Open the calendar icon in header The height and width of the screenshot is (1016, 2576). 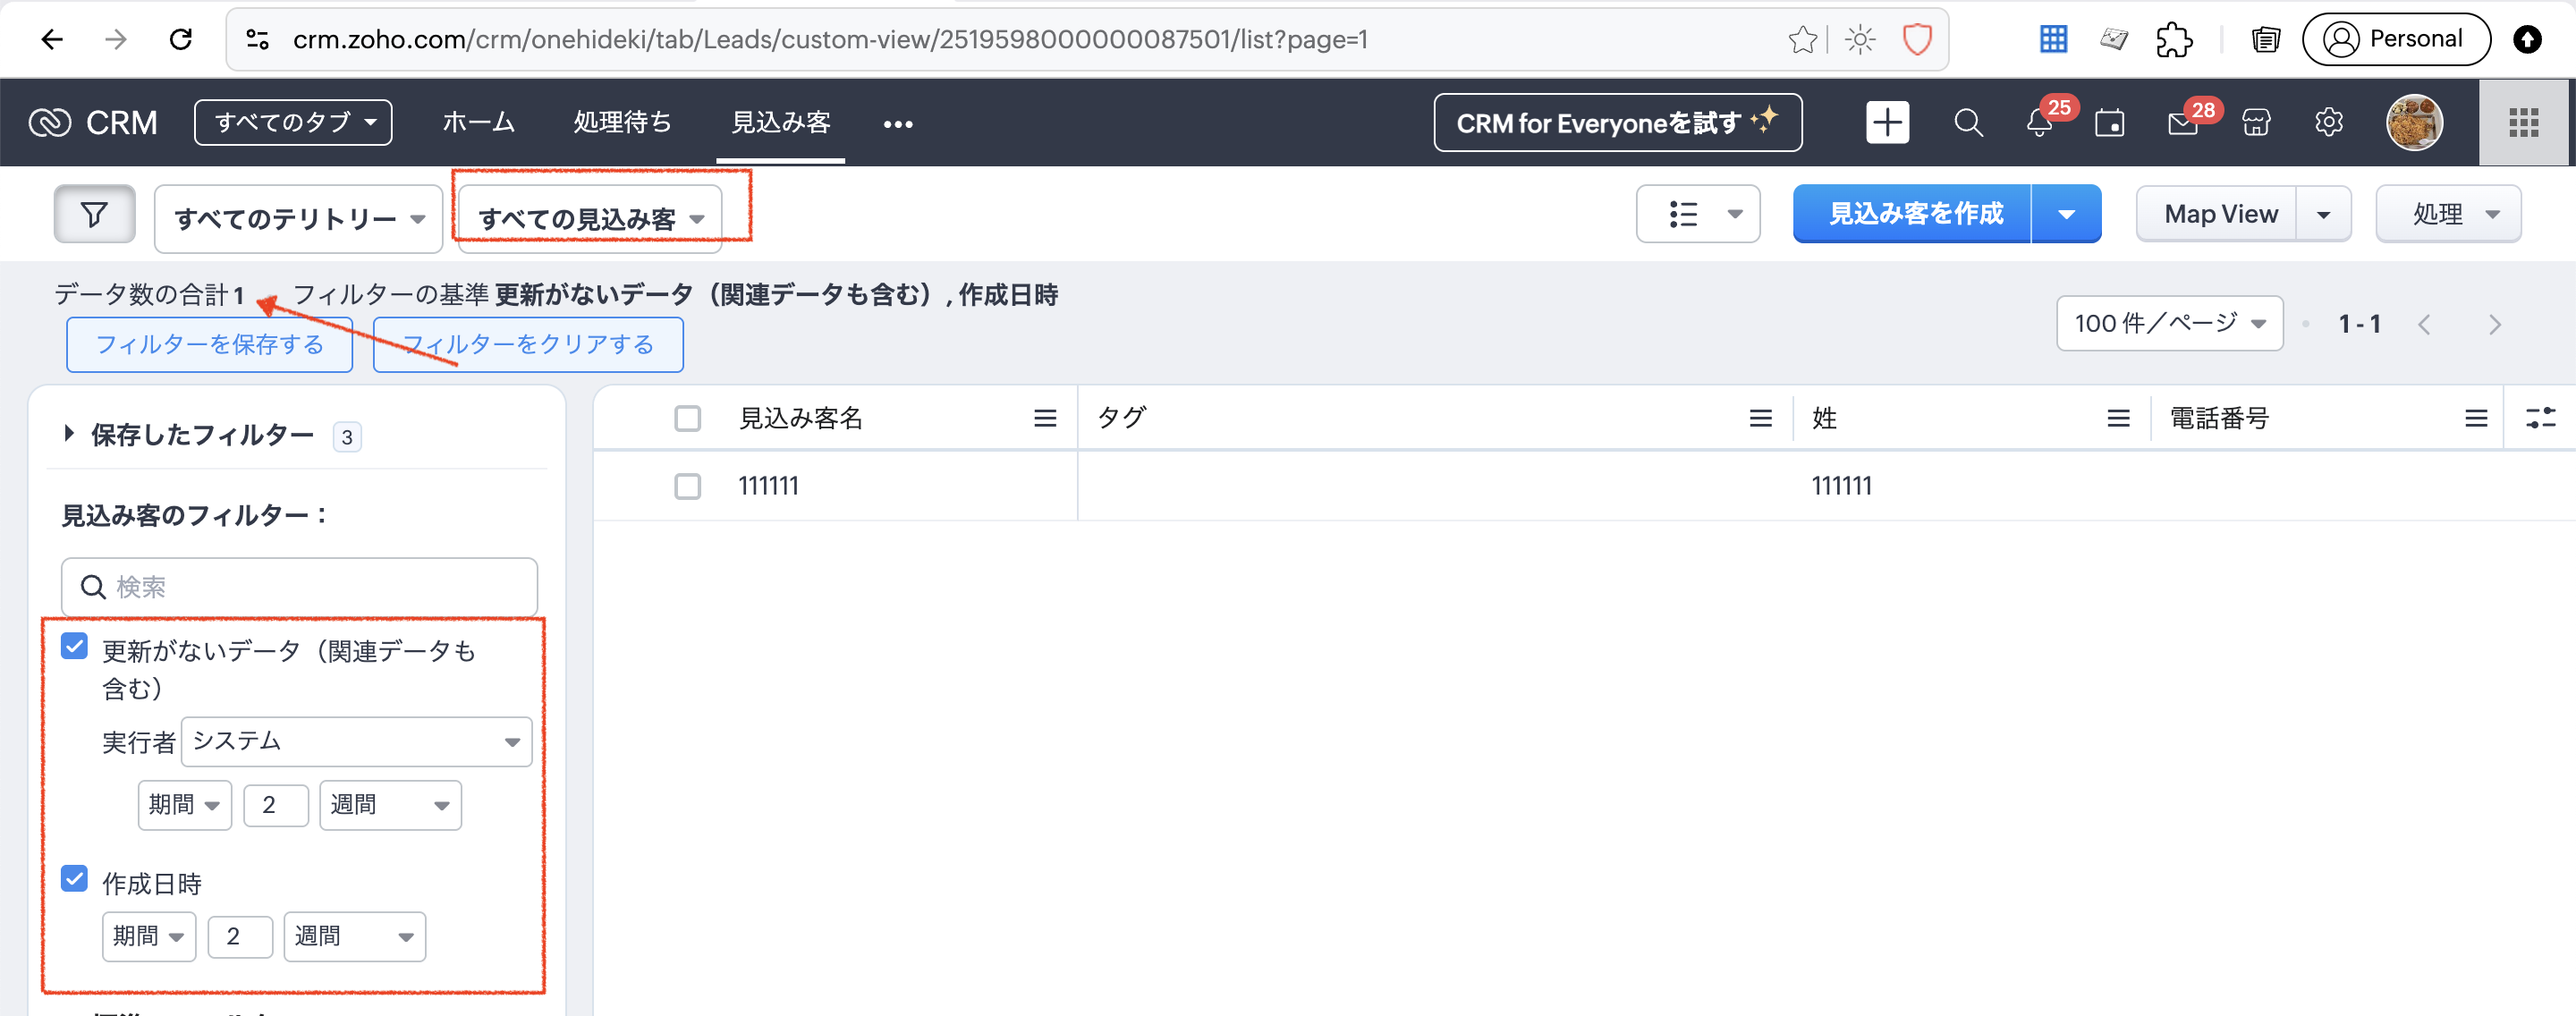[x=2109, y=123]
